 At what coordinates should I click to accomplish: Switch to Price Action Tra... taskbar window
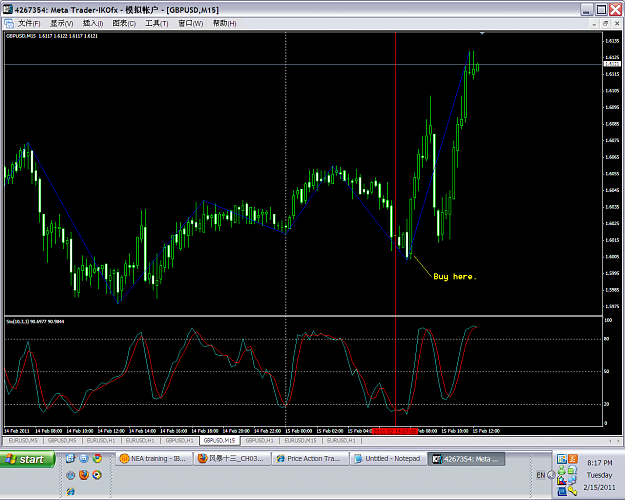coord(310,459)
